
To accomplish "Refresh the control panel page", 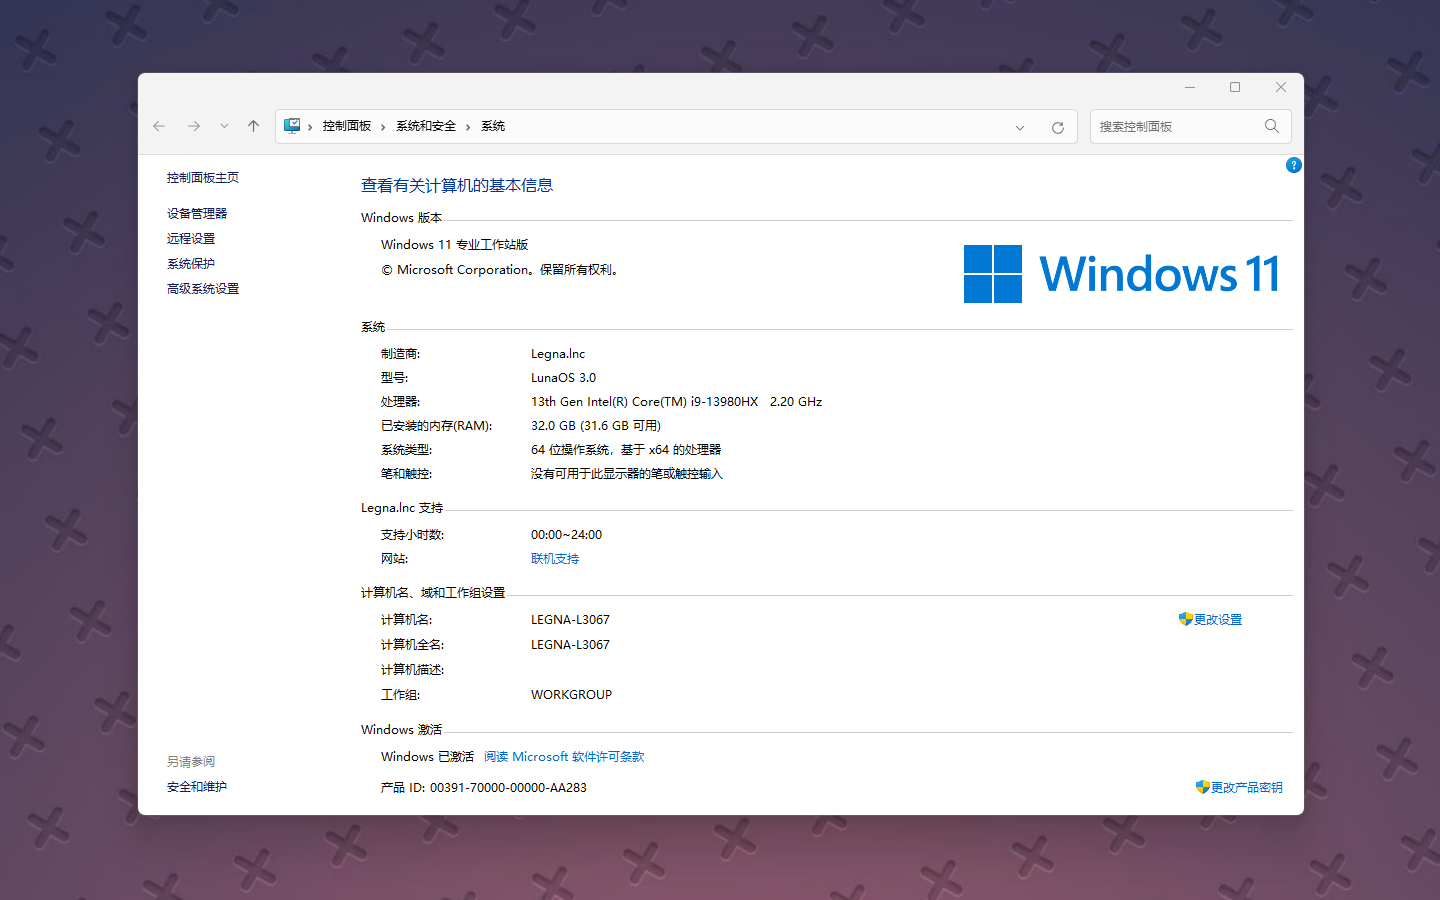I will click(1058, 127).
